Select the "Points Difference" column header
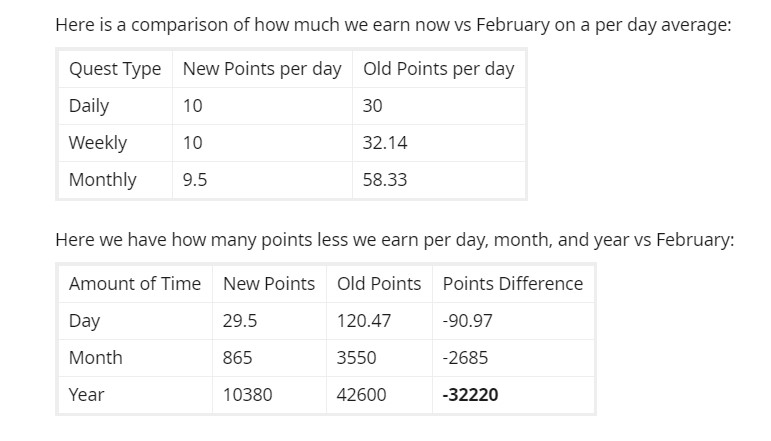Viewport: 771px width, 441px height. point(513,284)
